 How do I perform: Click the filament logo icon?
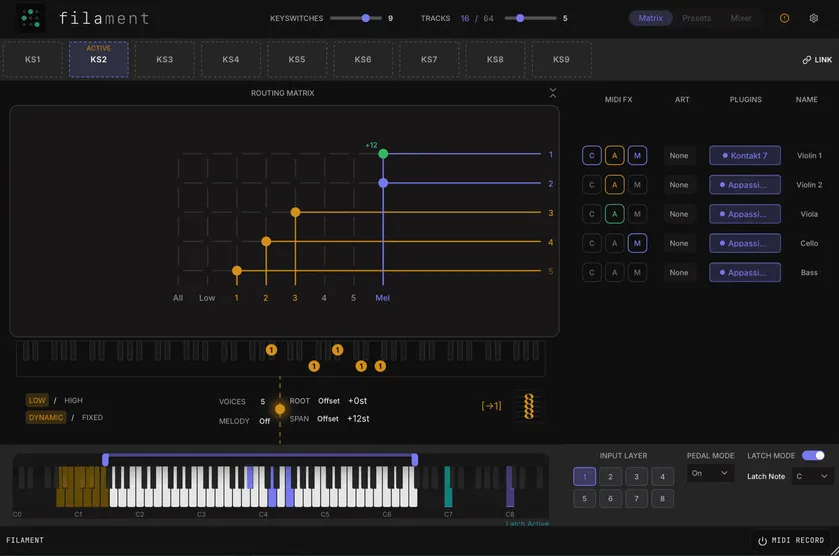[x=30, y=18]
